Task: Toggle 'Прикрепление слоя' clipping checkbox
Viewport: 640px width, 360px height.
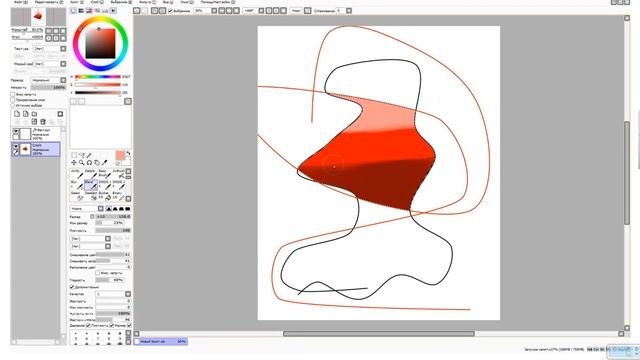Action: click(x=13, y=100)
